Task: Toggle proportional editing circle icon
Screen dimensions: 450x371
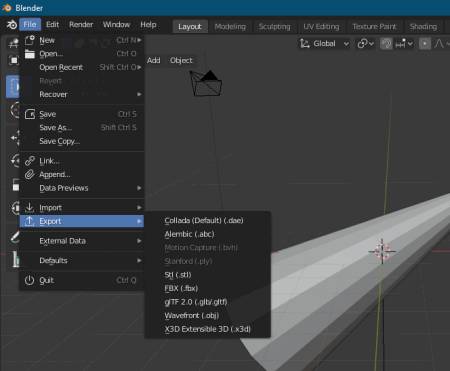Action: pos(425,44)
